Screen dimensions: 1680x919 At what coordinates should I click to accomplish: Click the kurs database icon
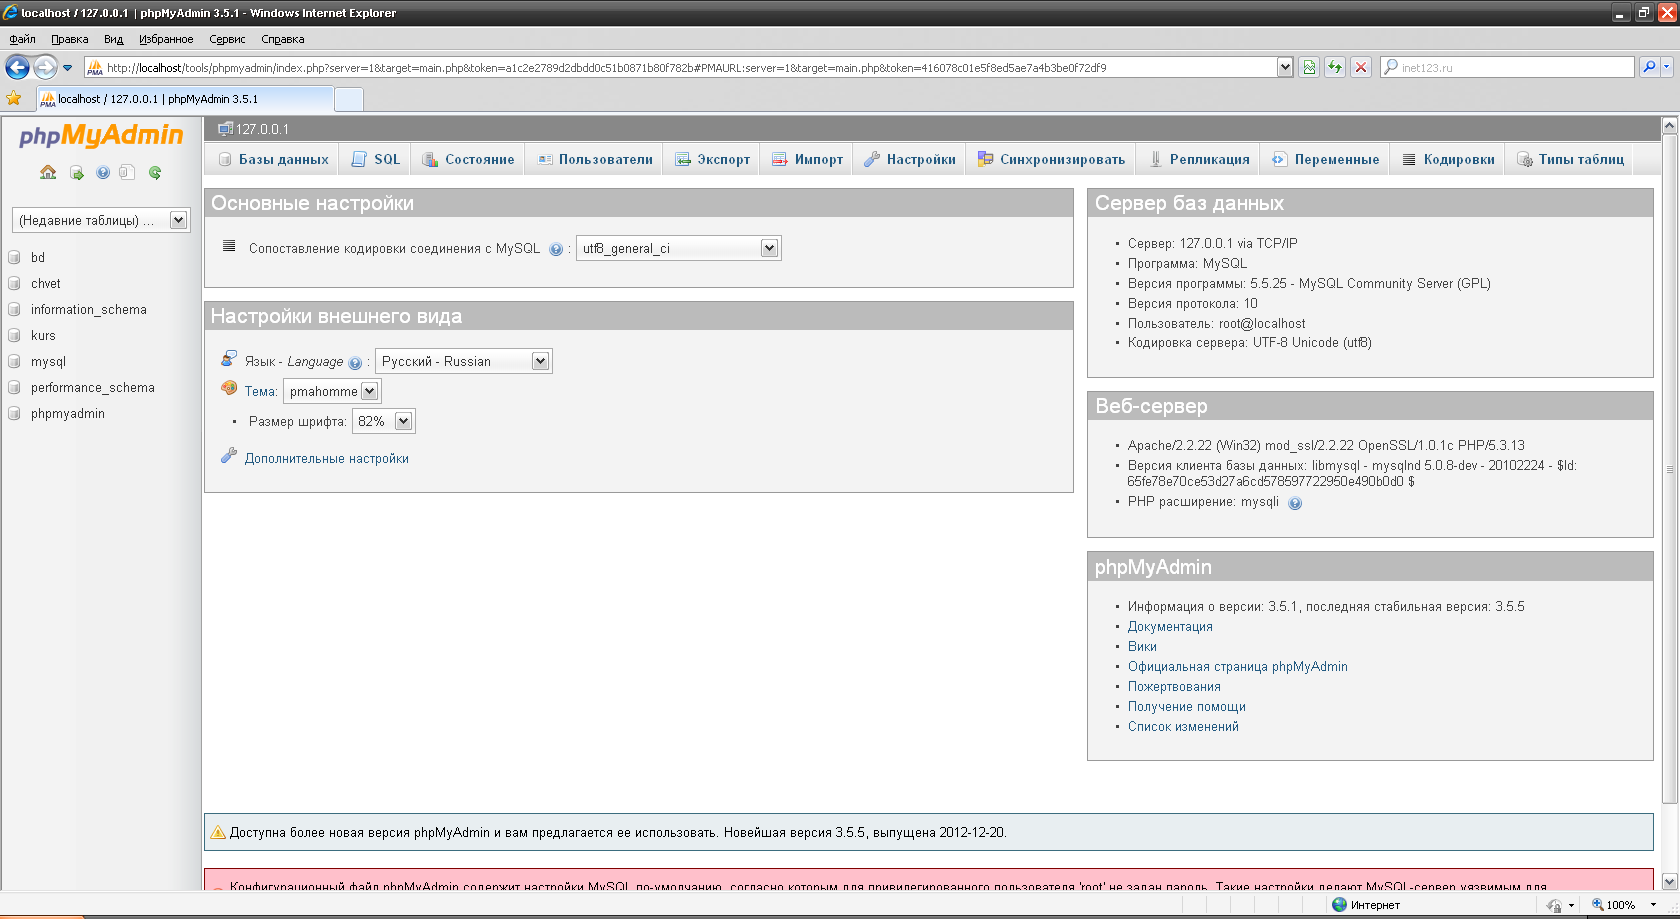(14, 335)
